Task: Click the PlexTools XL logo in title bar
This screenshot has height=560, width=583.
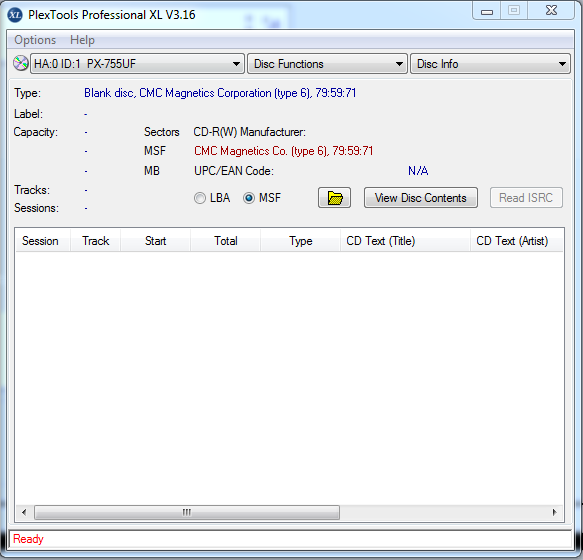Action: [x=15, y=15]
